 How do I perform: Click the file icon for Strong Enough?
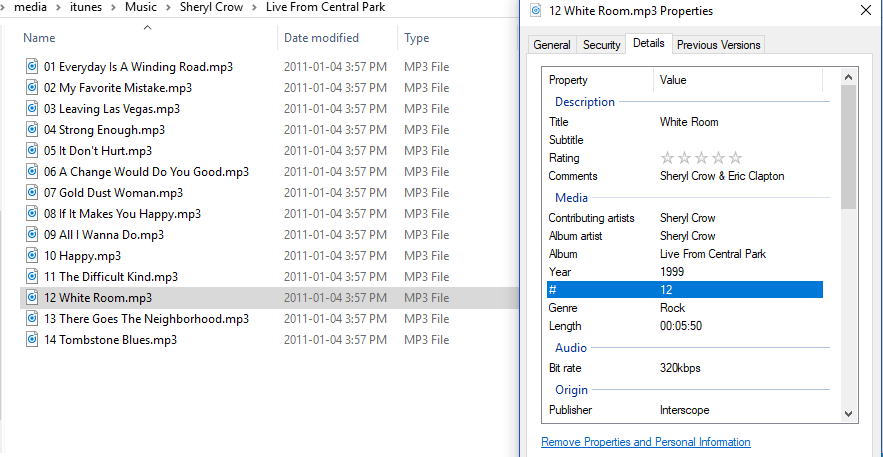pos(33,130)
